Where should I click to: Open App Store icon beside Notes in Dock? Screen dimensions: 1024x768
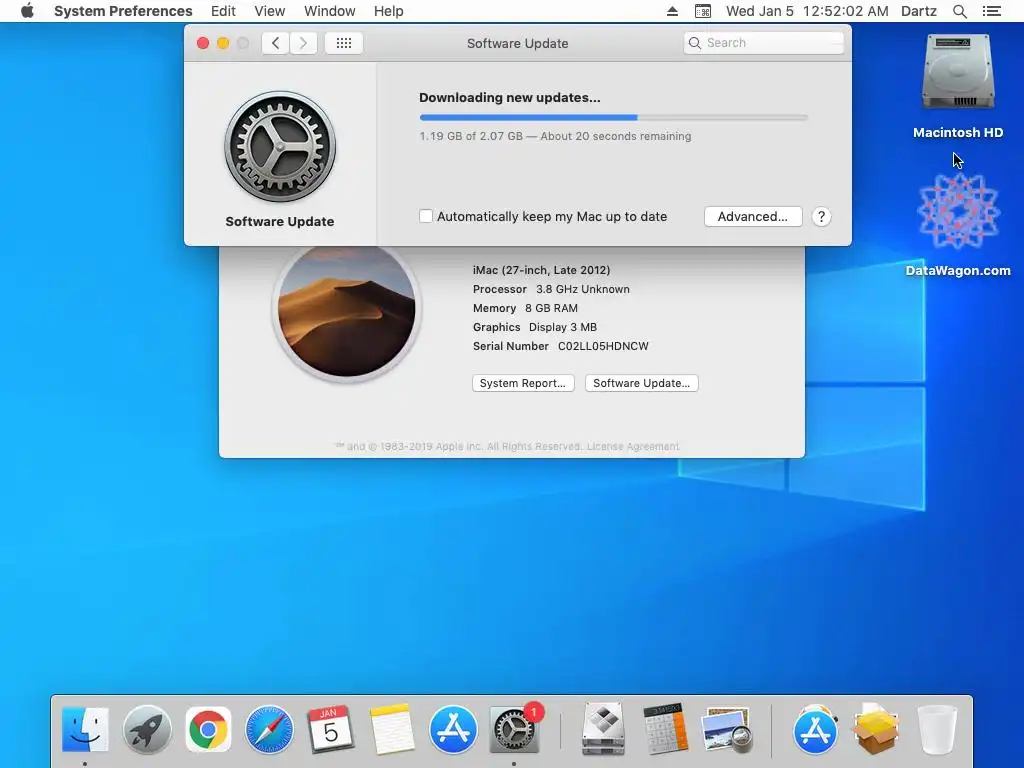(x=453, y=729)
